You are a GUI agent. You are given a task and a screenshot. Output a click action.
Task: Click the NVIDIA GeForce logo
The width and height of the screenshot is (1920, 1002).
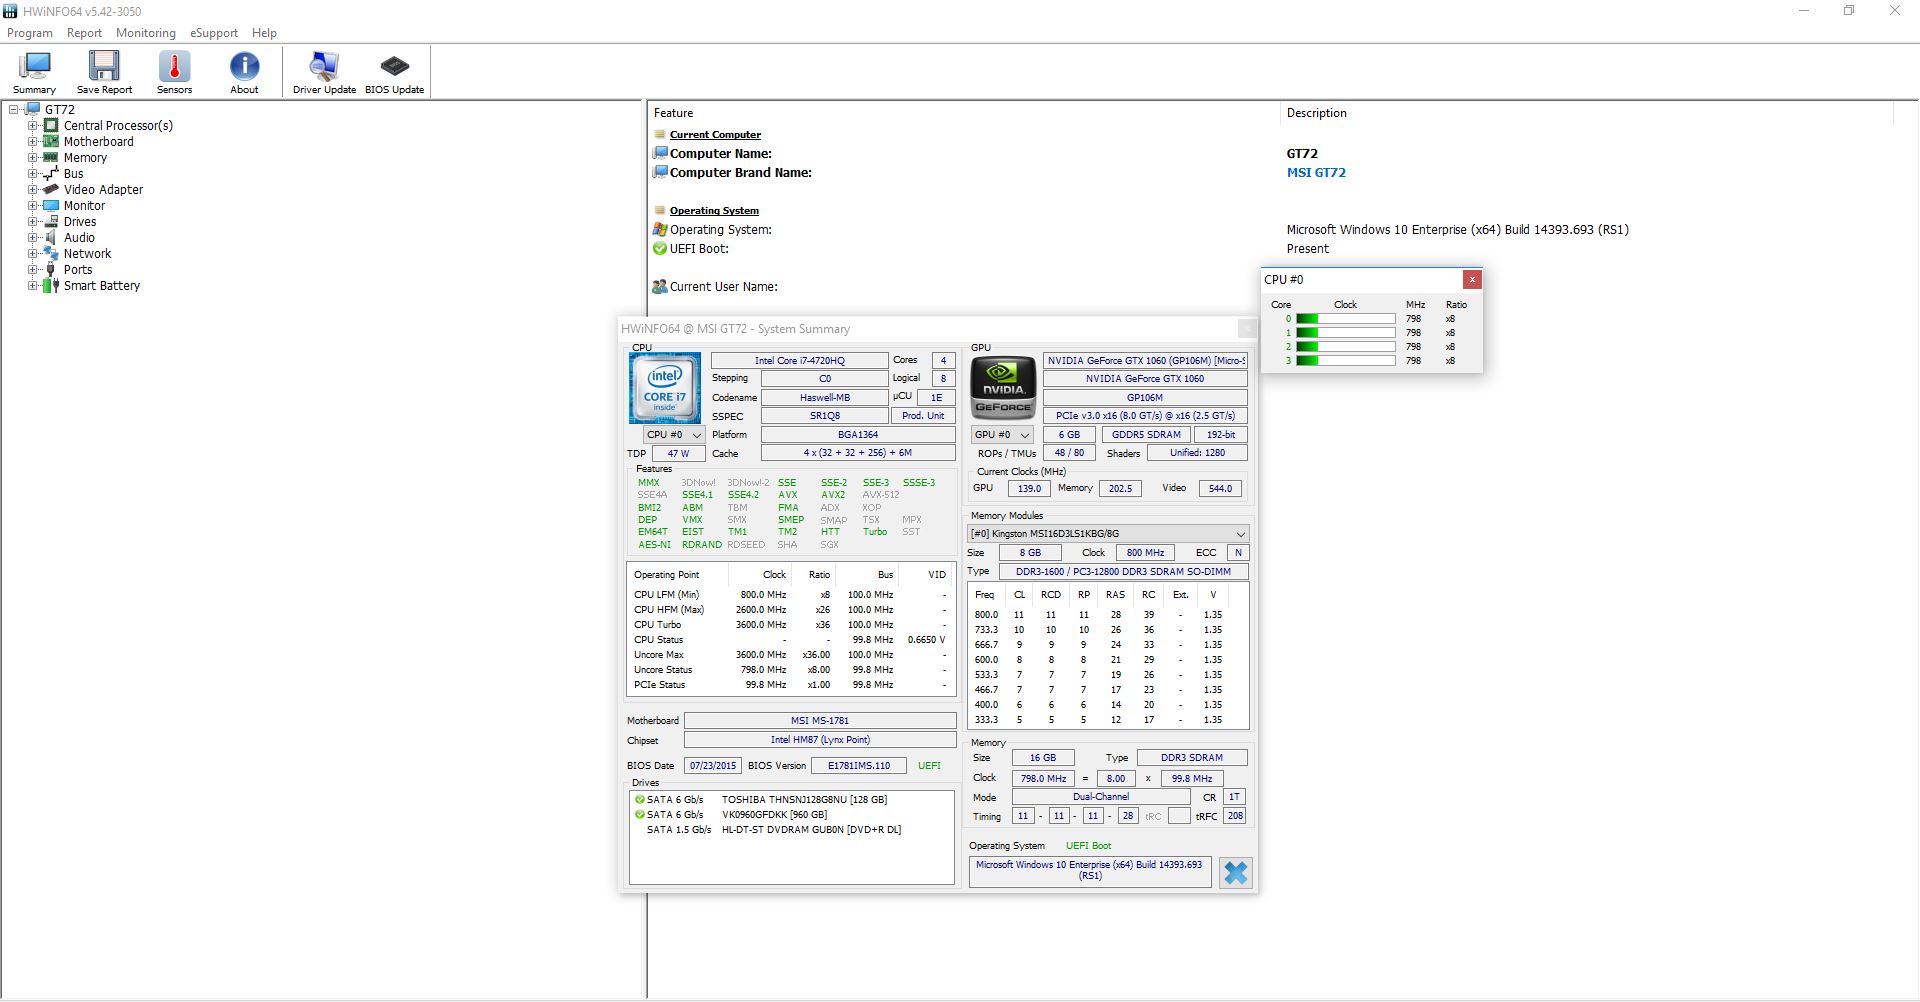[1003, 386]
